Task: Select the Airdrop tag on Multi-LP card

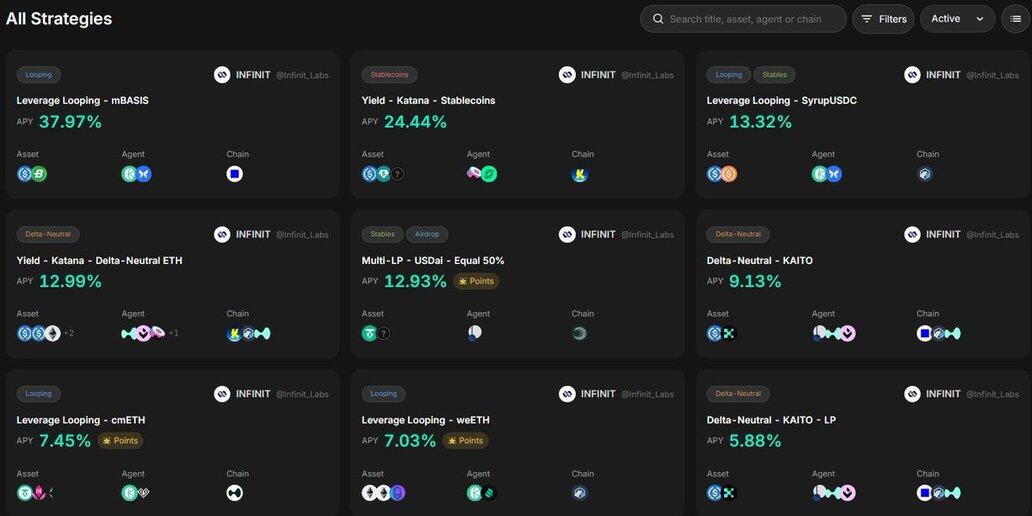Action: 427,234
